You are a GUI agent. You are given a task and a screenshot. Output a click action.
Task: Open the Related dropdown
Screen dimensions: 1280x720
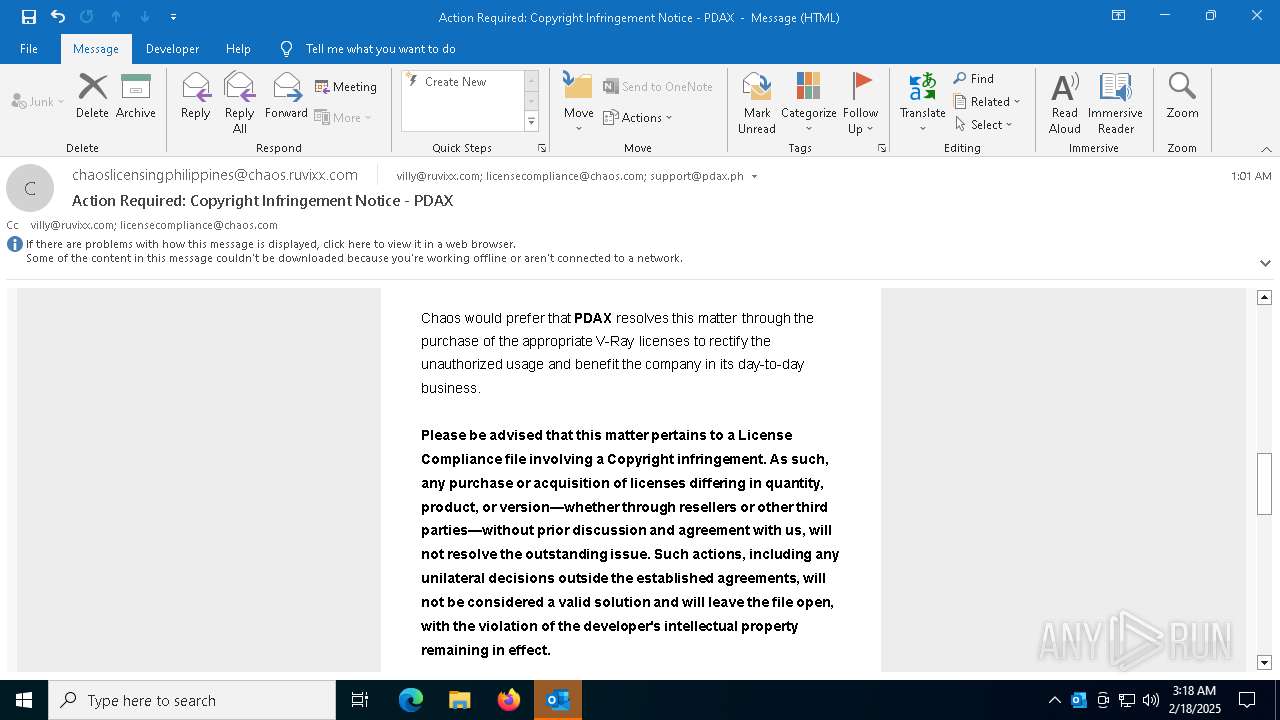987,102
